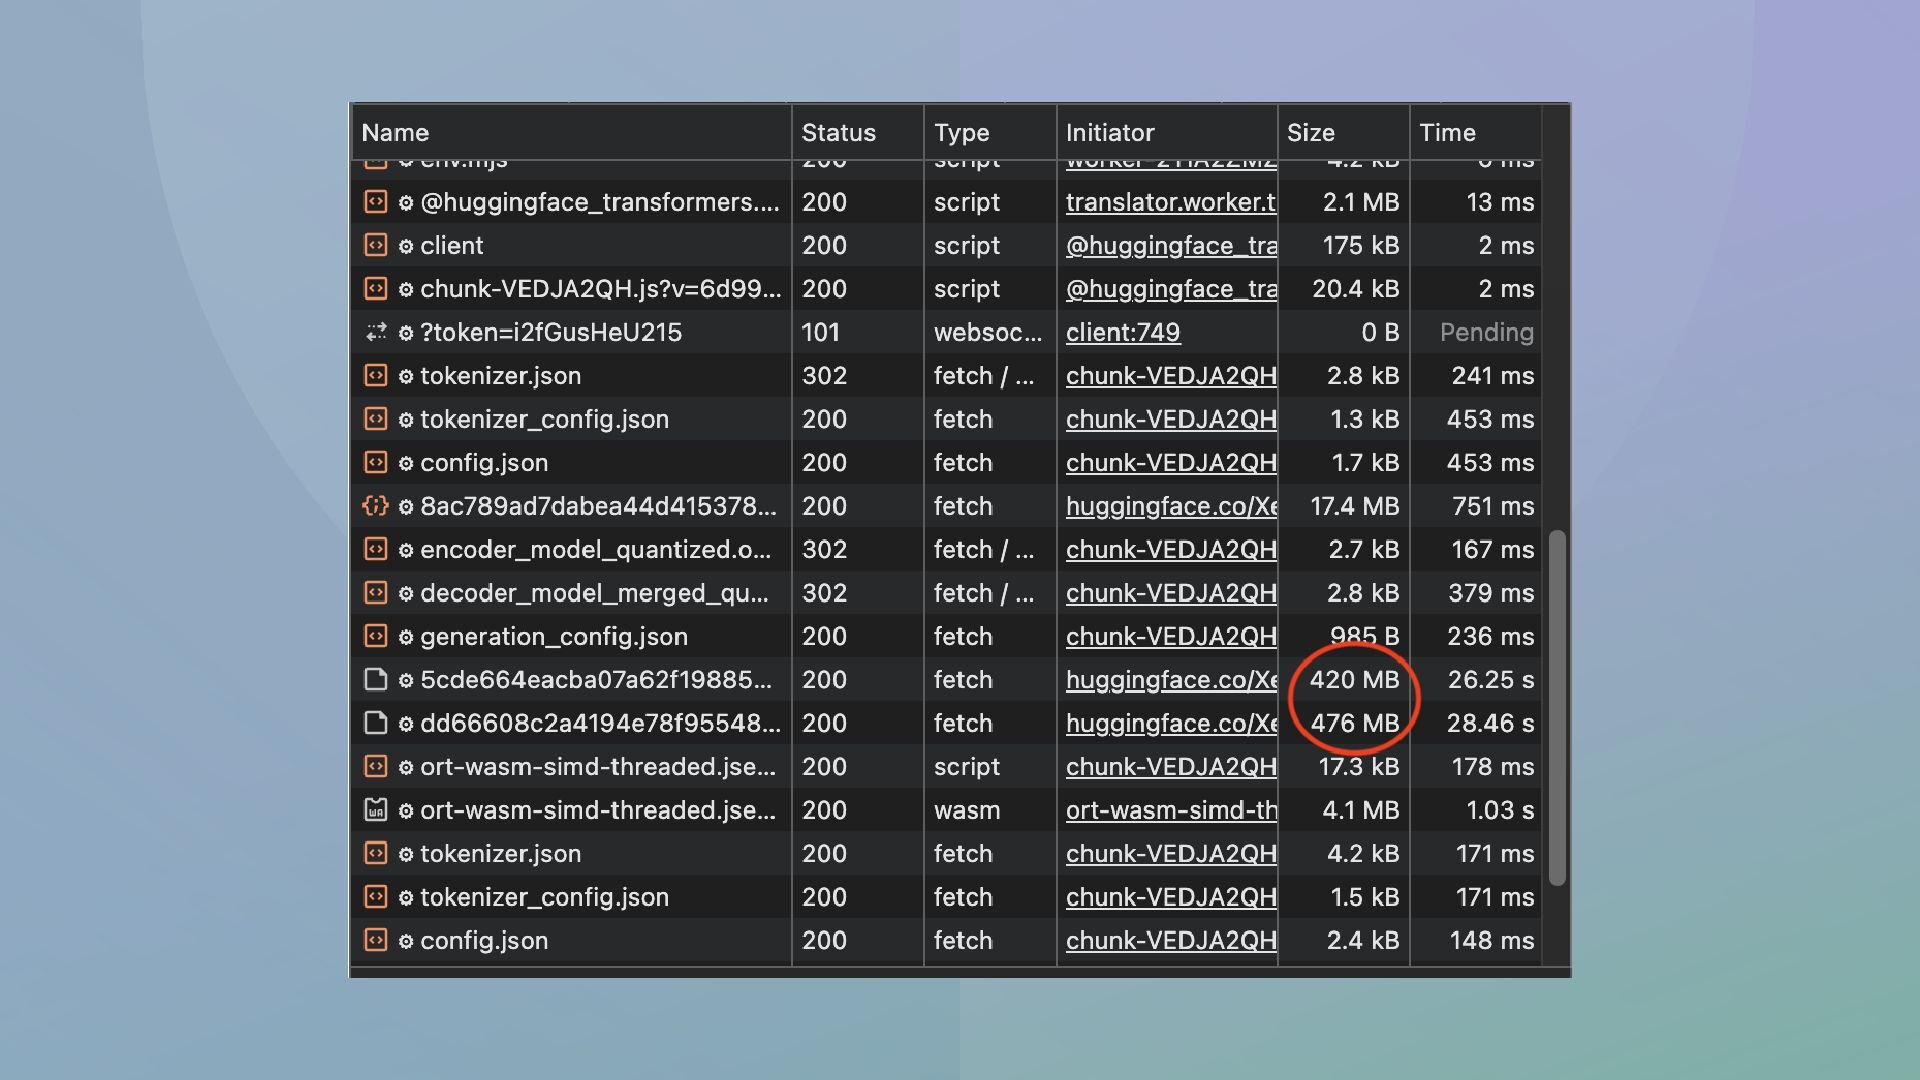Click document icon for 5cde664eacba07a62f request
1920x1080 pixels.
375,680
